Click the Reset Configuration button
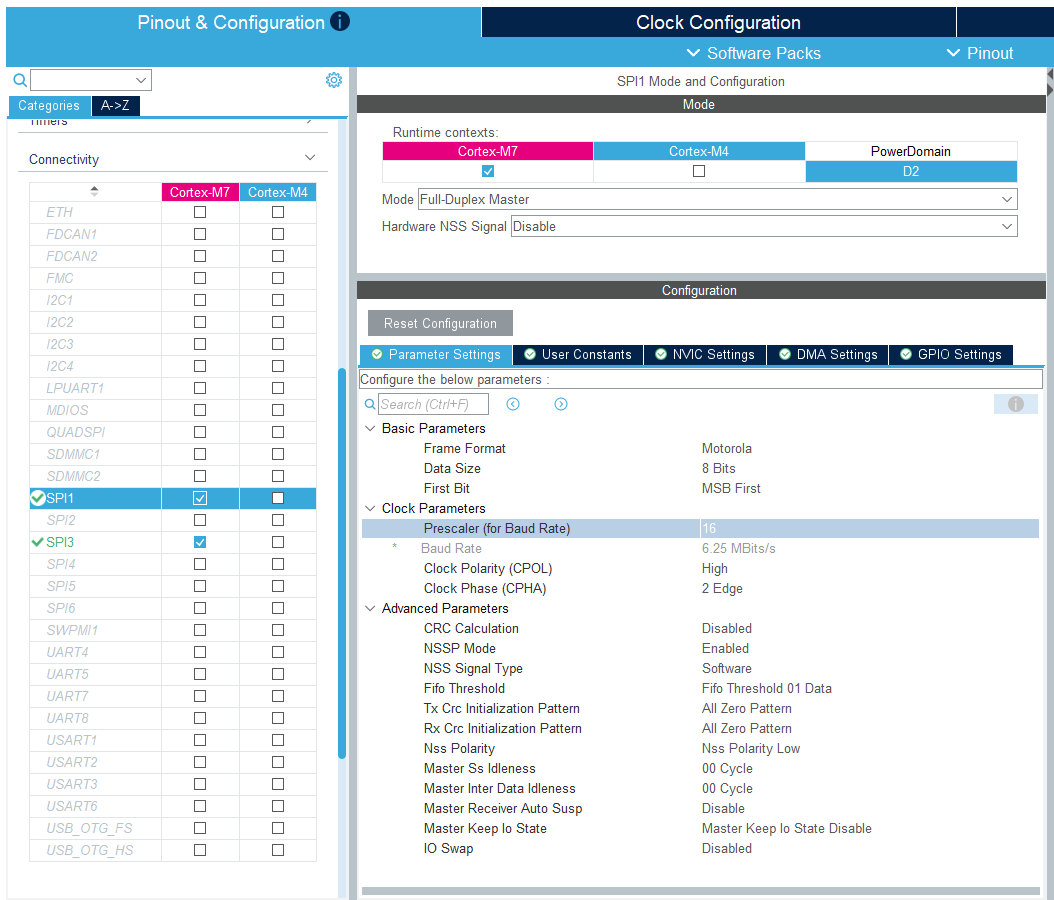Image resolution: width=1054 pixels, height=900 pixels. (440, 323)
